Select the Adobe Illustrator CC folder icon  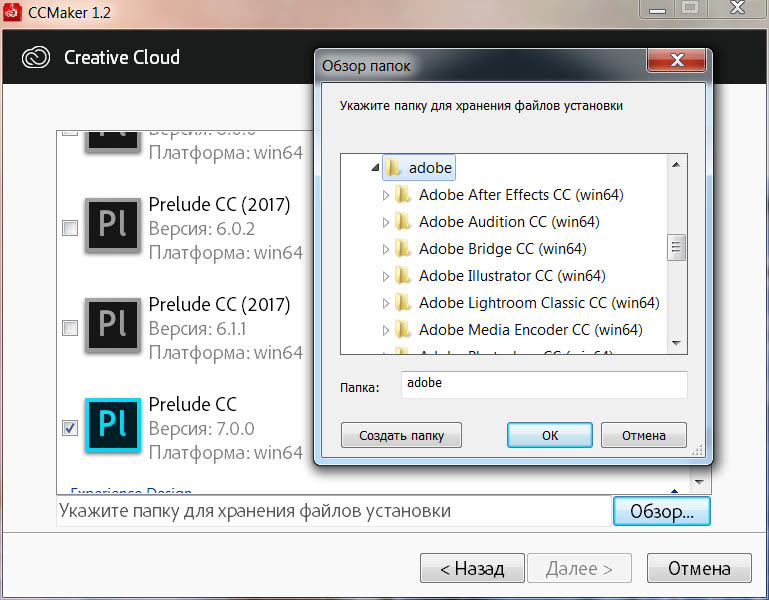point(402,276)
